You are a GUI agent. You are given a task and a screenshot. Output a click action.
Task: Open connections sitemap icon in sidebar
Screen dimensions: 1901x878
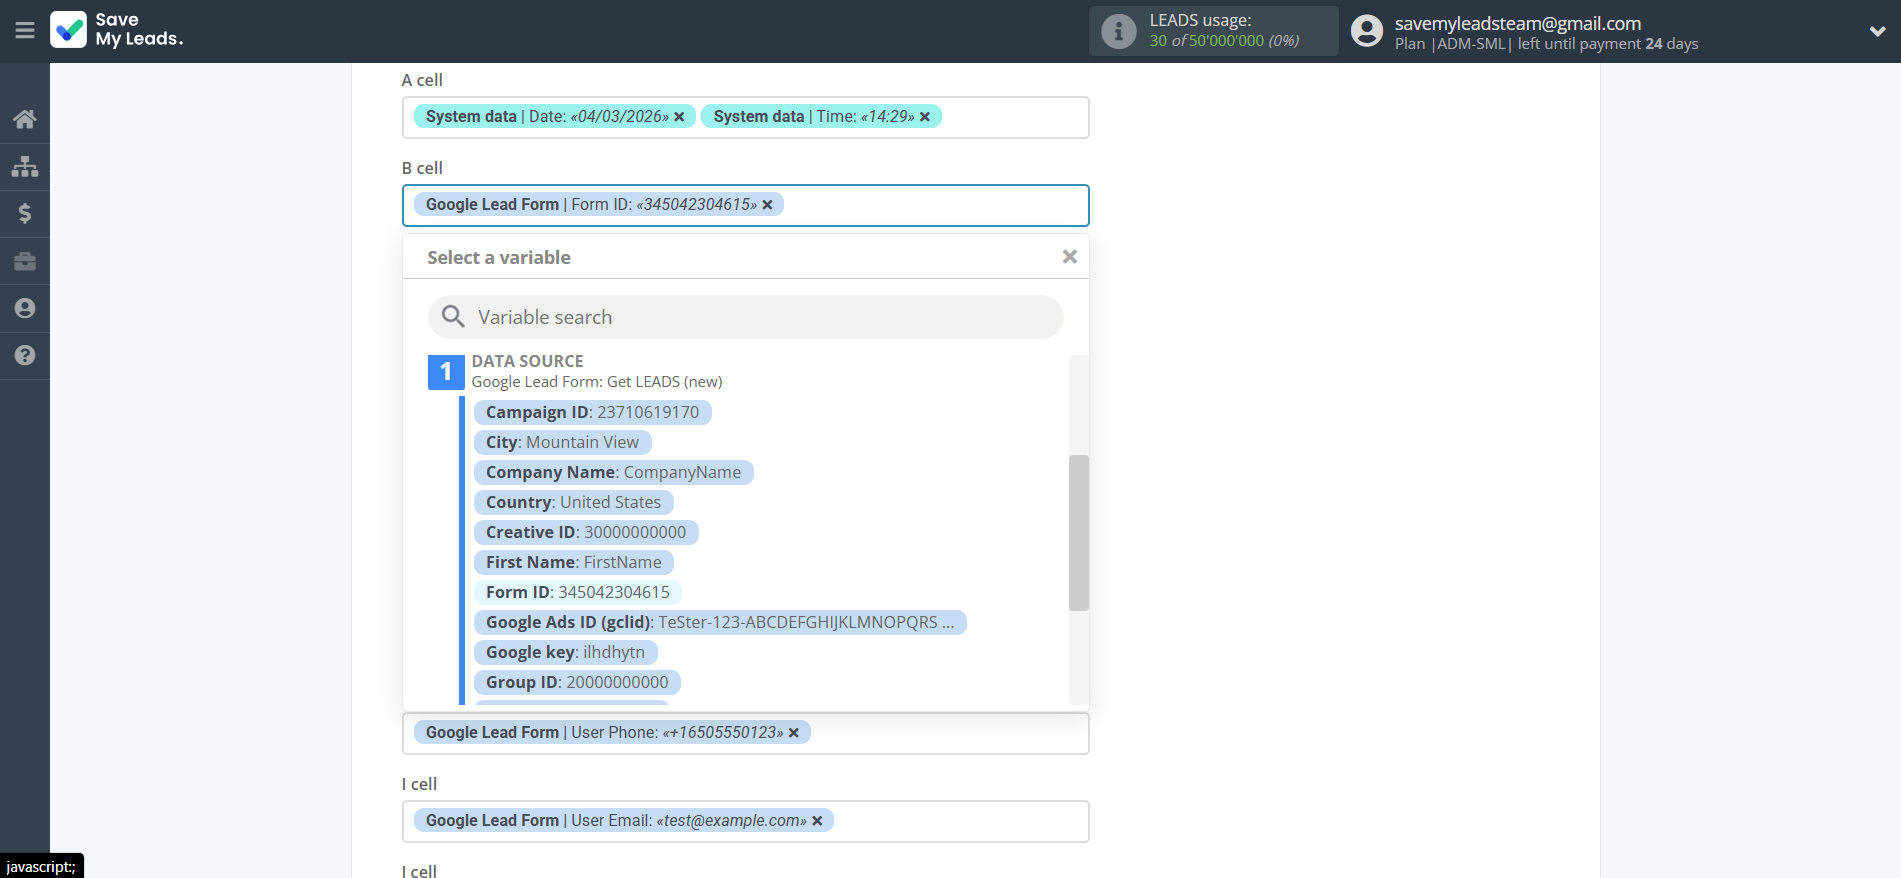[x=25, y=166]
